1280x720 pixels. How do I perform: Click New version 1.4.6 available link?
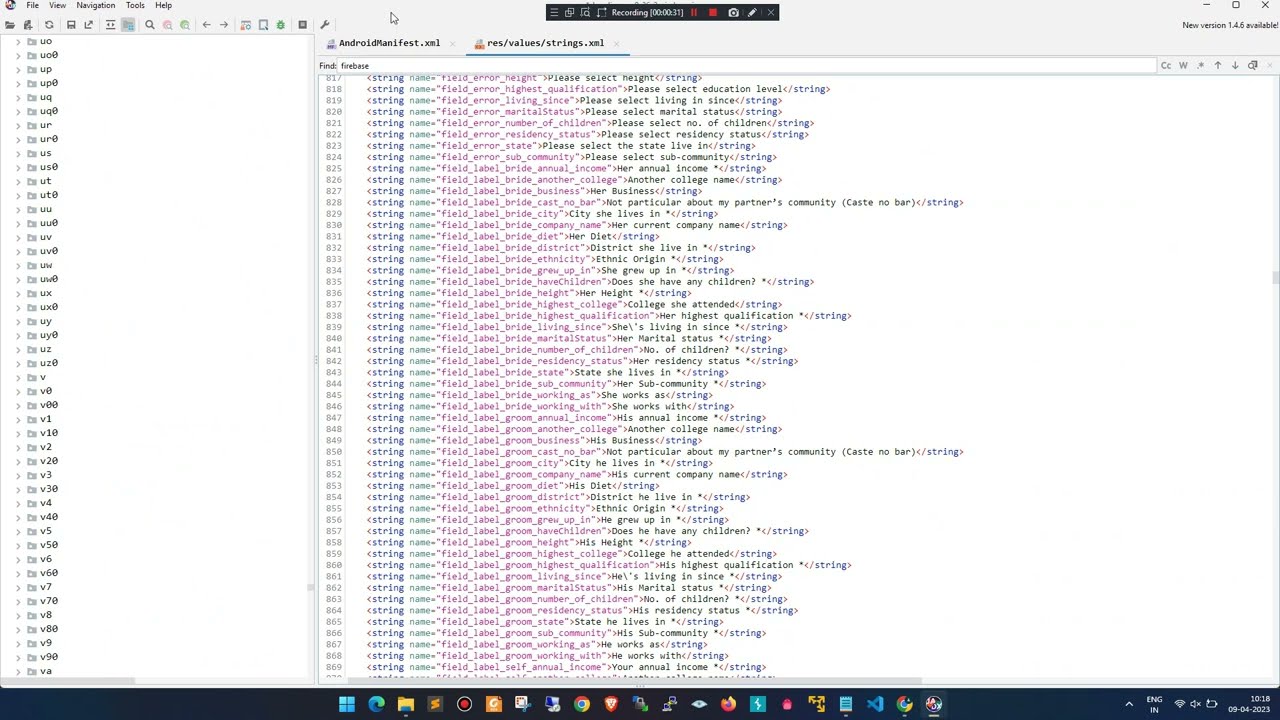(1230, 25)
